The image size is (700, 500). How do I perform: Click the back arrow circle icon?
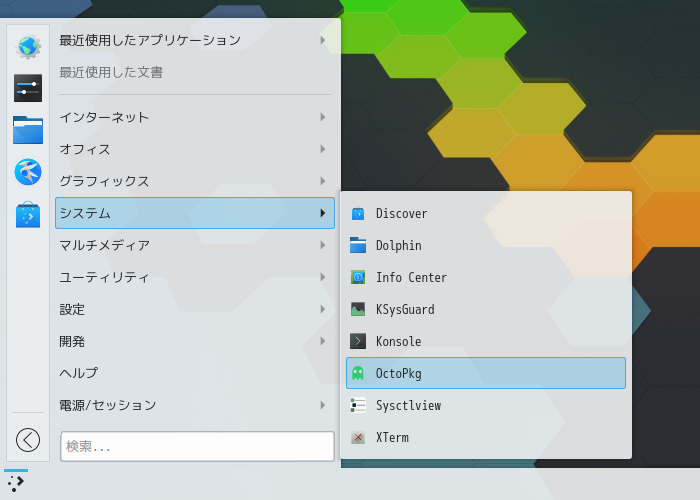pyautogui.click(x=28, y=440)
